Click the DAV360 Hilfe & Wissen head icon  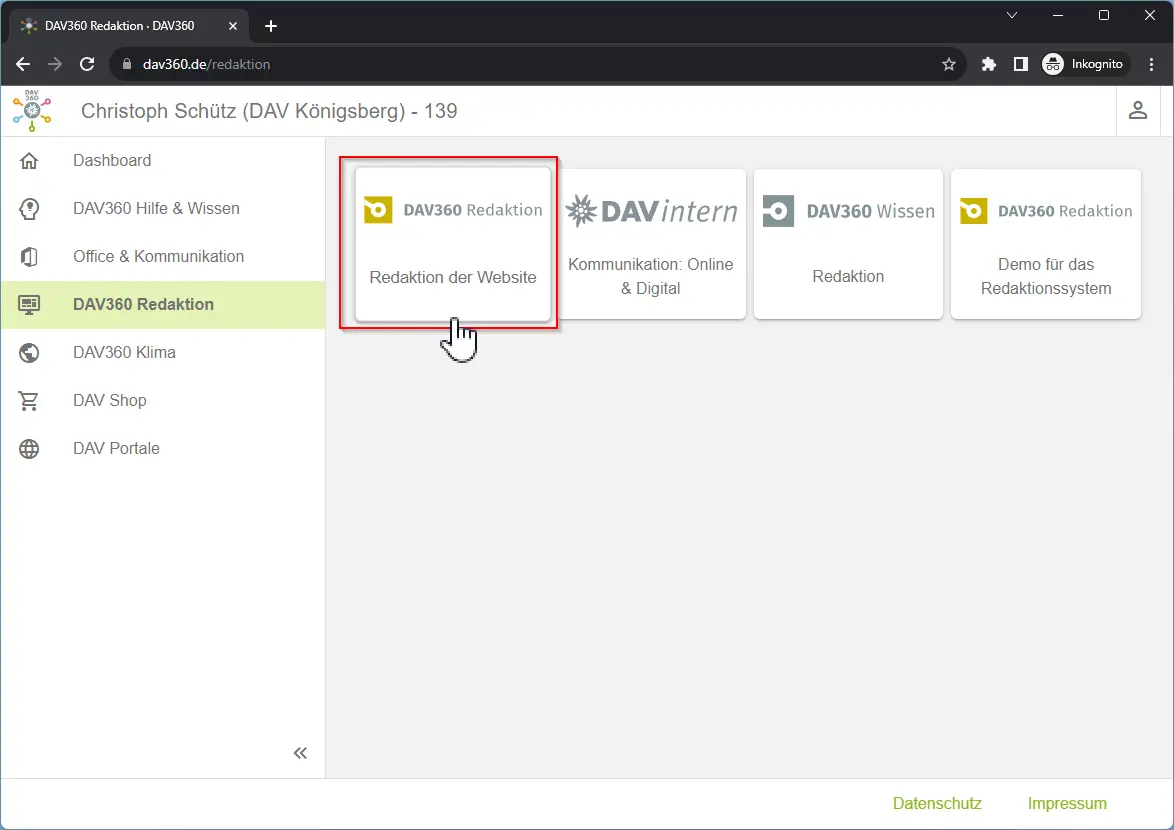tap(29, 209)
